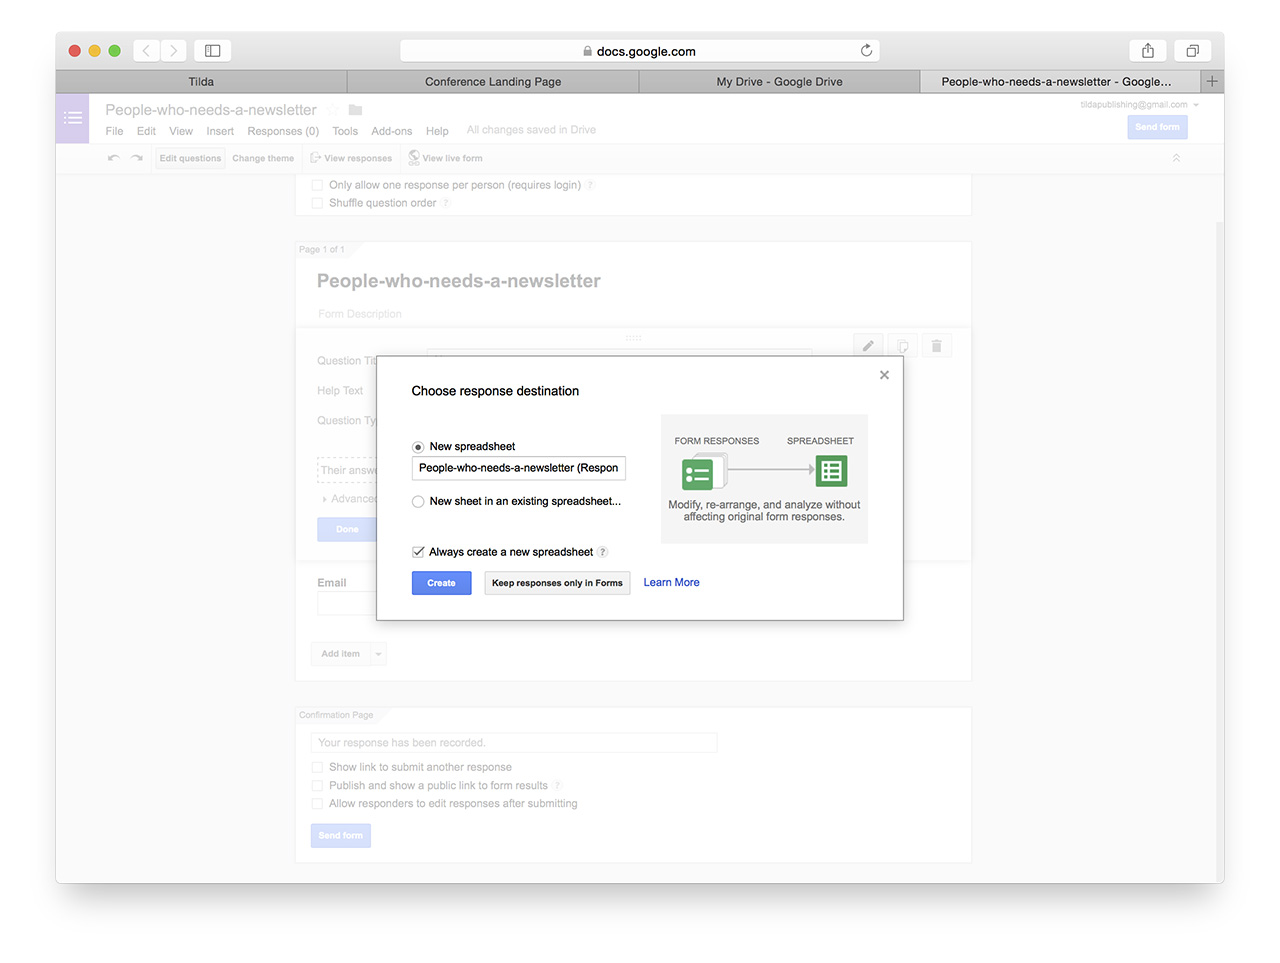The width and height of the screenshot is (1280, 963).
Task: Open the Add-ons menu
Action: click(392, 131)
